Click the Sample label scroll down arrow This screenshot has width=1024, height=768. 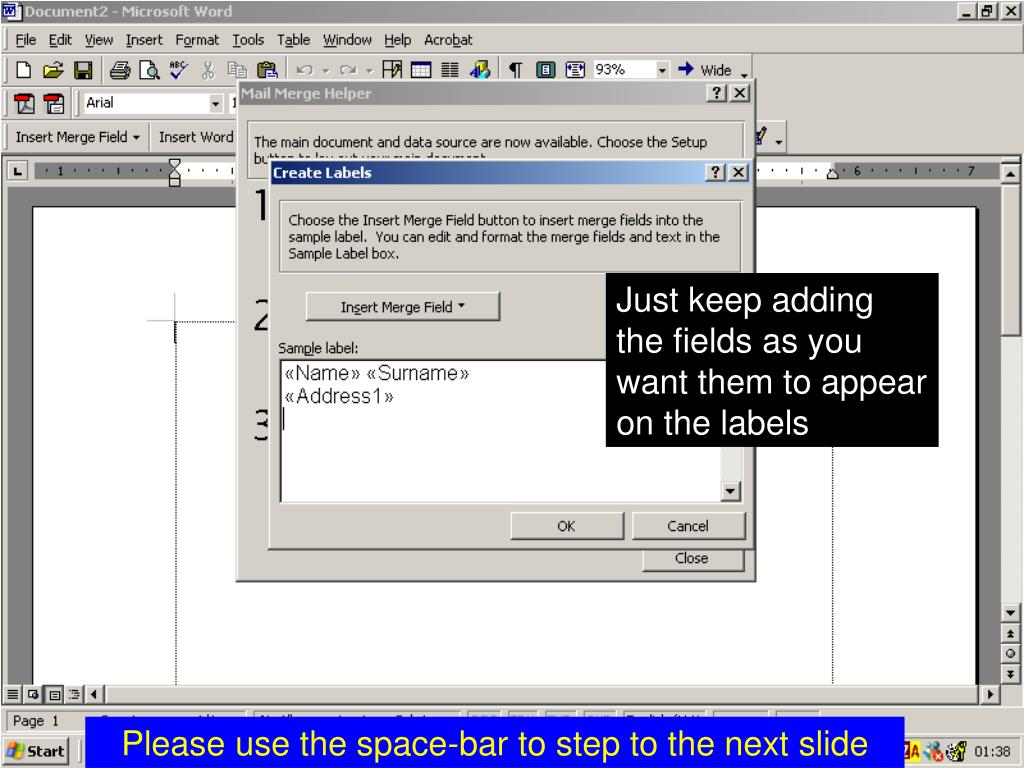point(731,491)
